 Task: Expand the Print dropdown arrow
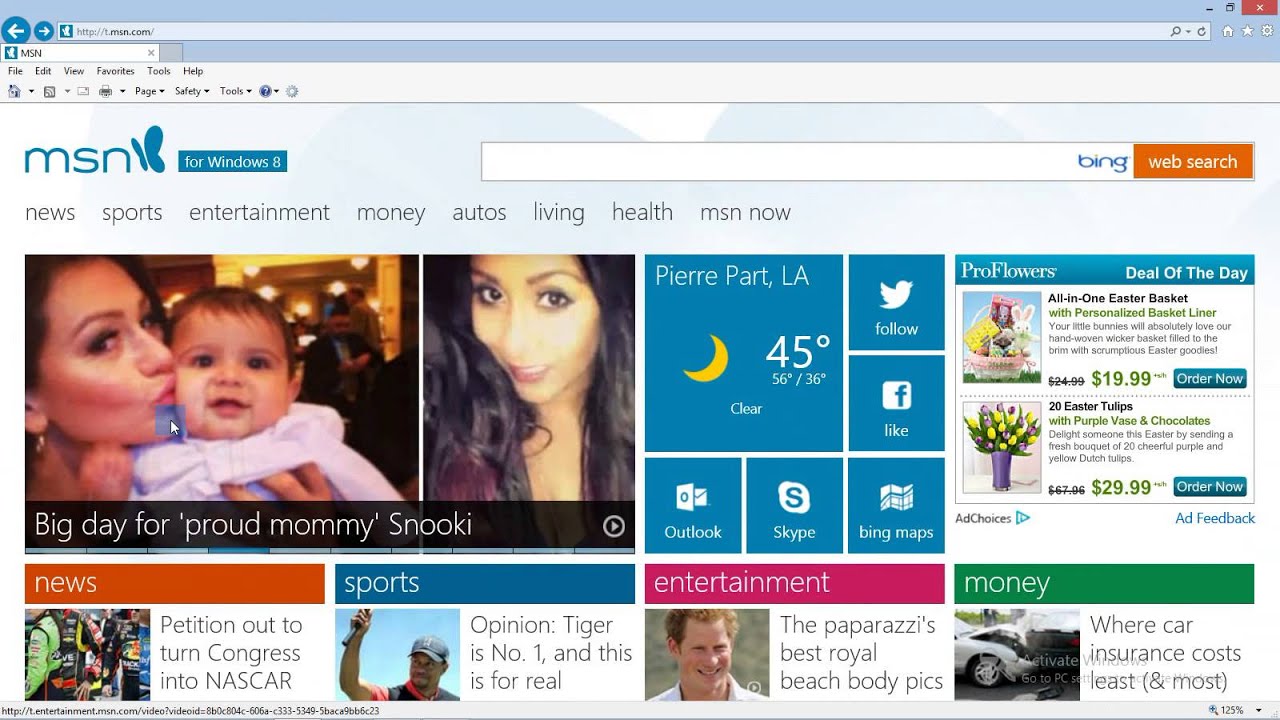coord(122,91)
